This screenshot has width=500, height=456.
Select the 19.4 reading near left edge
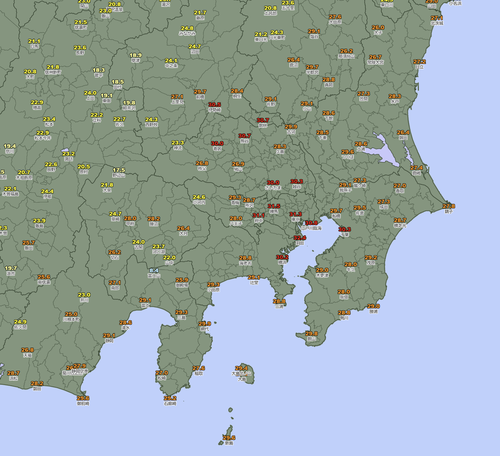(10, 146)
